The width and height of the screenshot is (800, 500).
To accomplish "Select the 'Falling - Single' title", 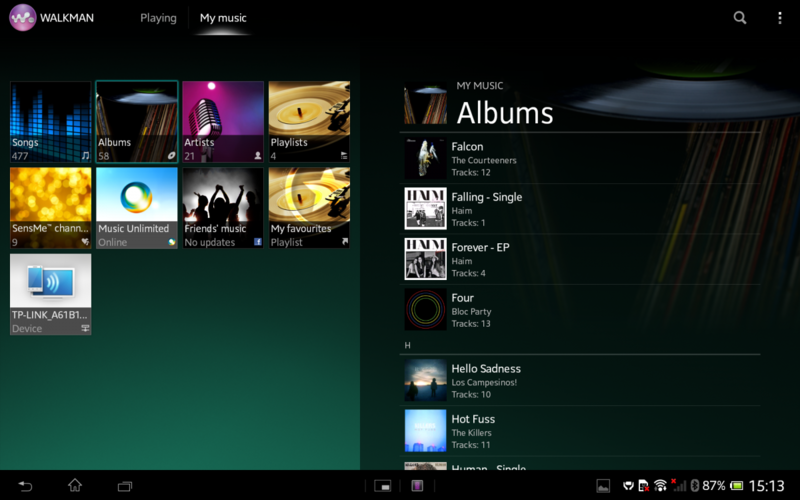I will pos(487,197).
